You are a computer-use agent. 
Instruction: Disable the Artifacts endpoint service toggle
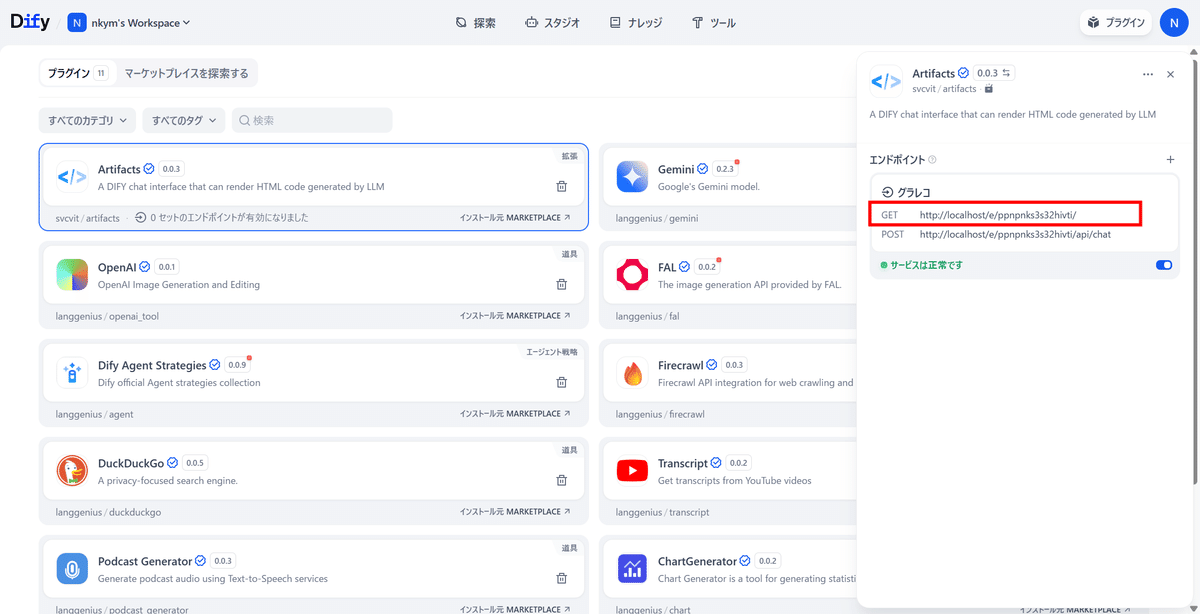point(1162,265)
